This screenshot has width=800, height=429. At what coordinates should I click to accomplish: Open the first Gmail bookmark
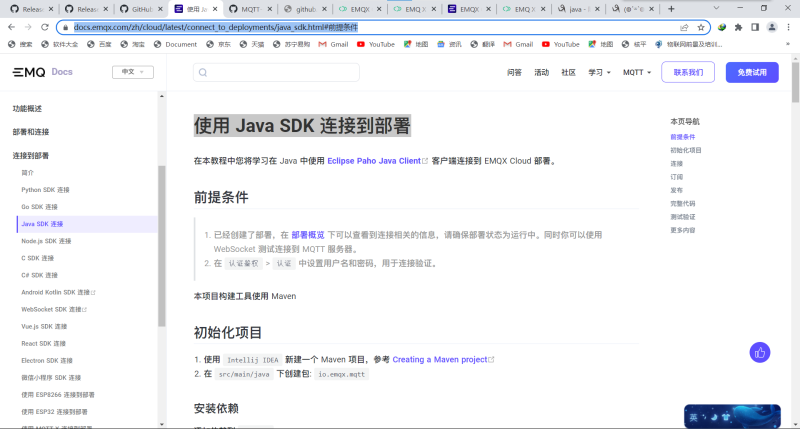tap(333, 44)
